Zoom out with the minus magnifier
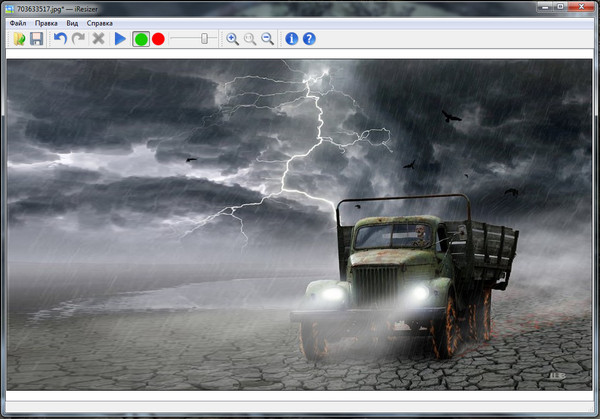 tap(267, 39)
